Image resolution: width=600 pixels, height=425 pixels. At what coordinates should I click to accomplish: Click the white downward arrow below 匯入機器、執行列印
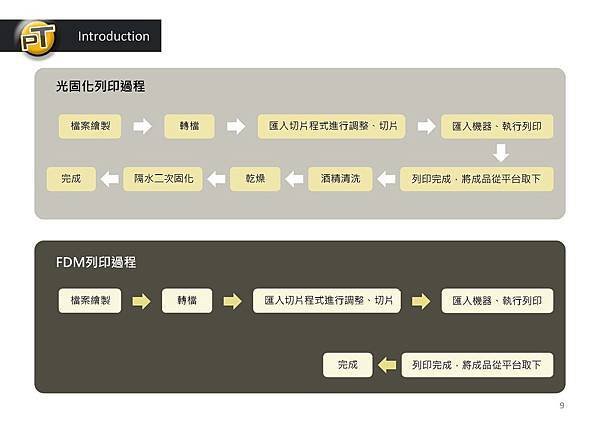pos(501,153)
